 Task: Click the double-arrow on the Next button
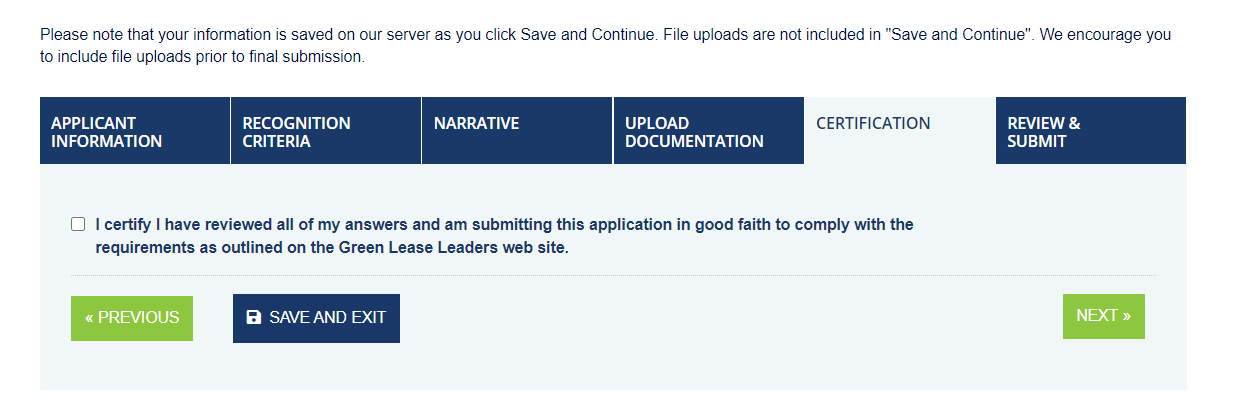(x=1127, y=316)
